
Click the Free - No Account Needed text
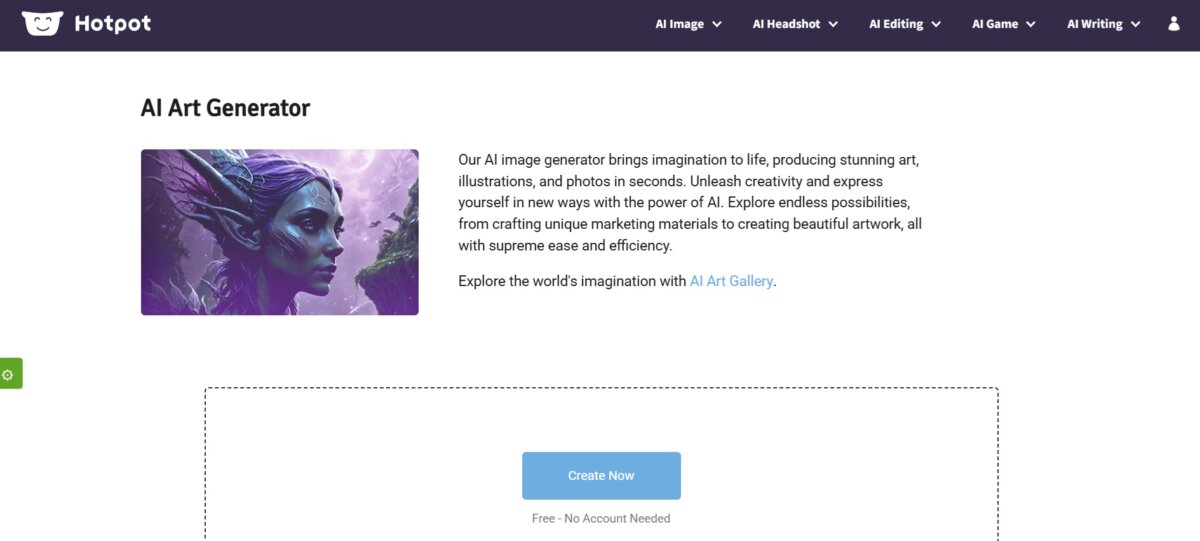[601, 518]
